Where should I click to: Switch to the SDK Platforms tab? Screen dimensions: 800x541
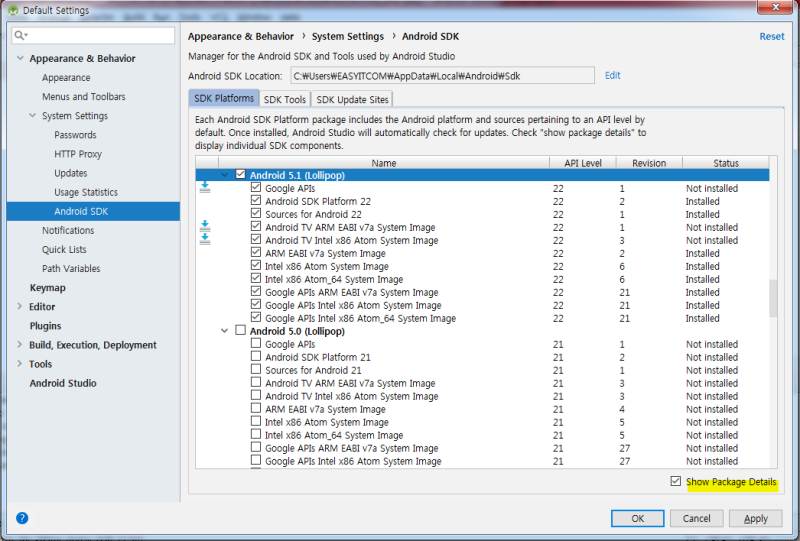tap(223, 99)
